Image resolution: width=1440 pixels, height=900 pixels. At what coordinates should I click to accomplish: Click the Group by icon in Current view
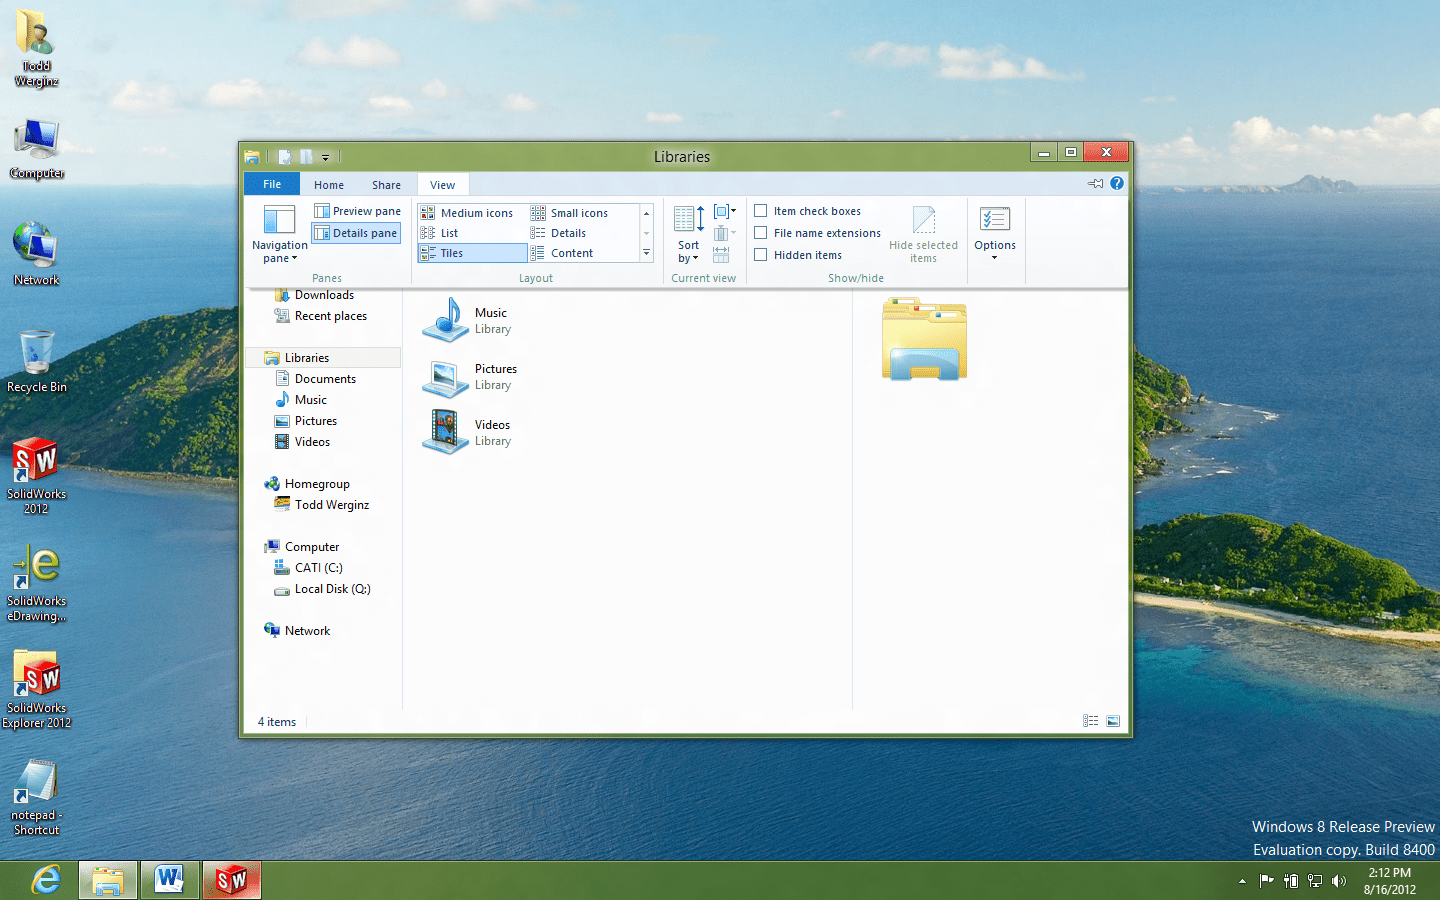[x=724, y=211]
